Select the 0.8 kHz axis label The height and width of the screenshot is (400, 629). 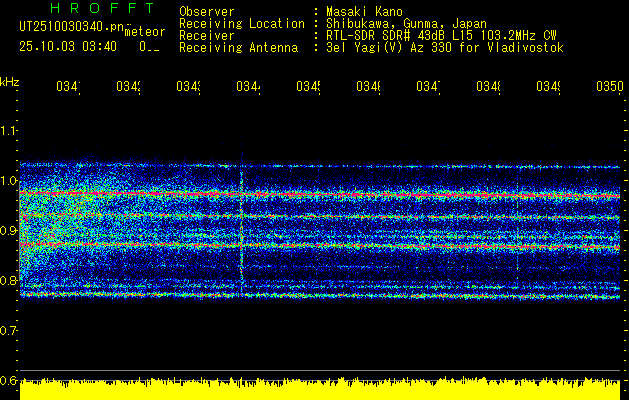point(9,281)
